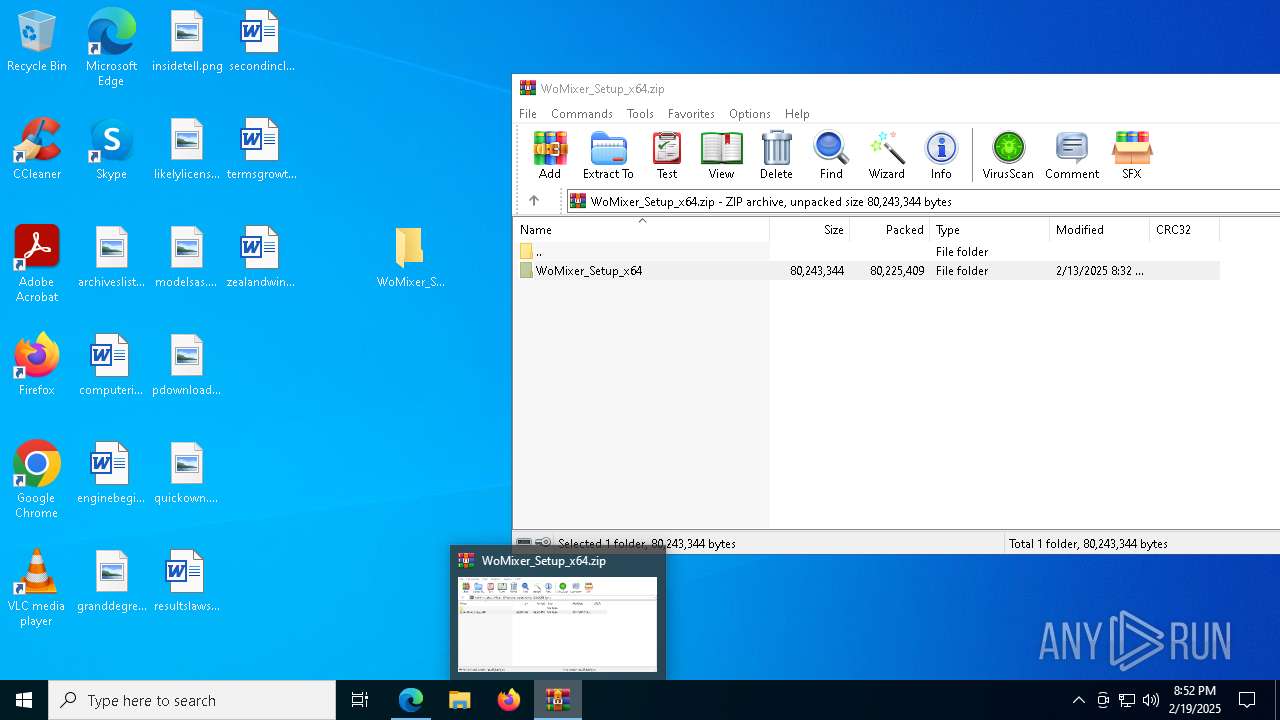Select the Skype desktop shortcut

(x=111, y=150)
